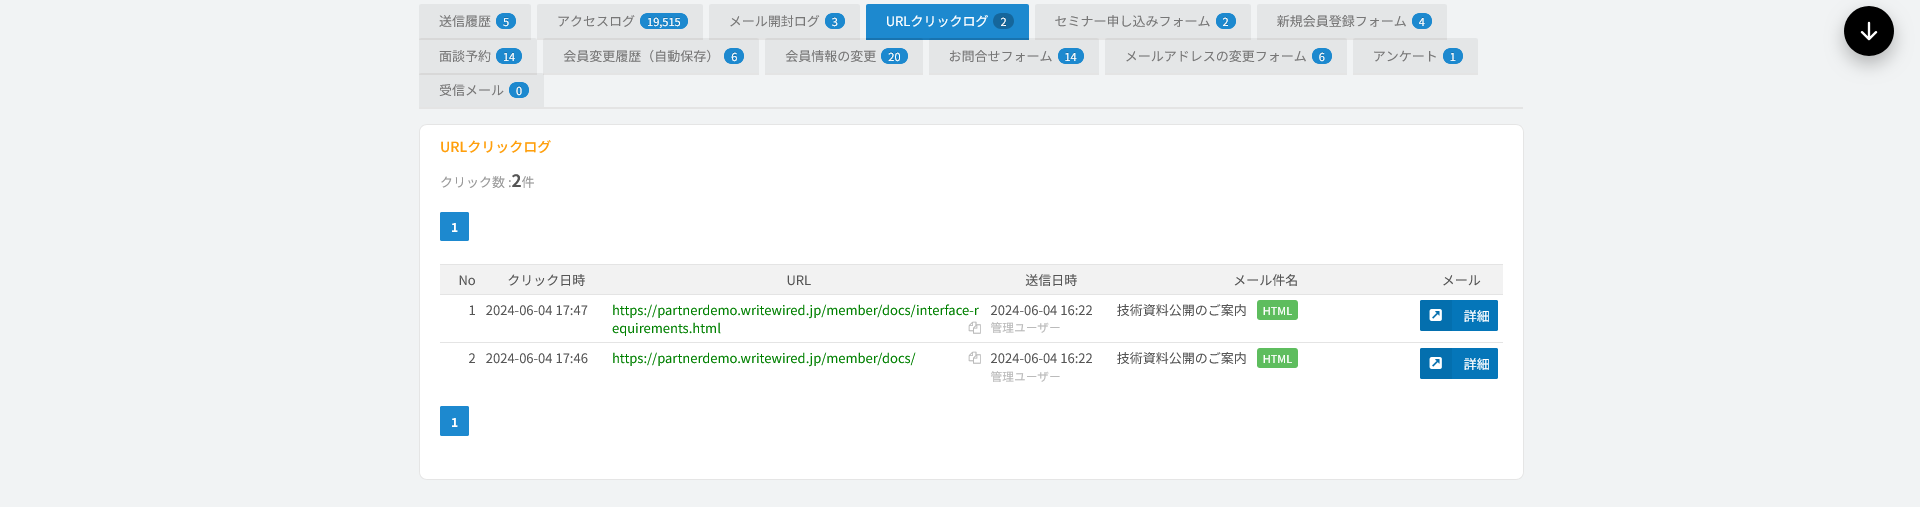Screen dimensions: 1920x507
Task: Switch to the アンケート tab
Action: [1415, 56]
